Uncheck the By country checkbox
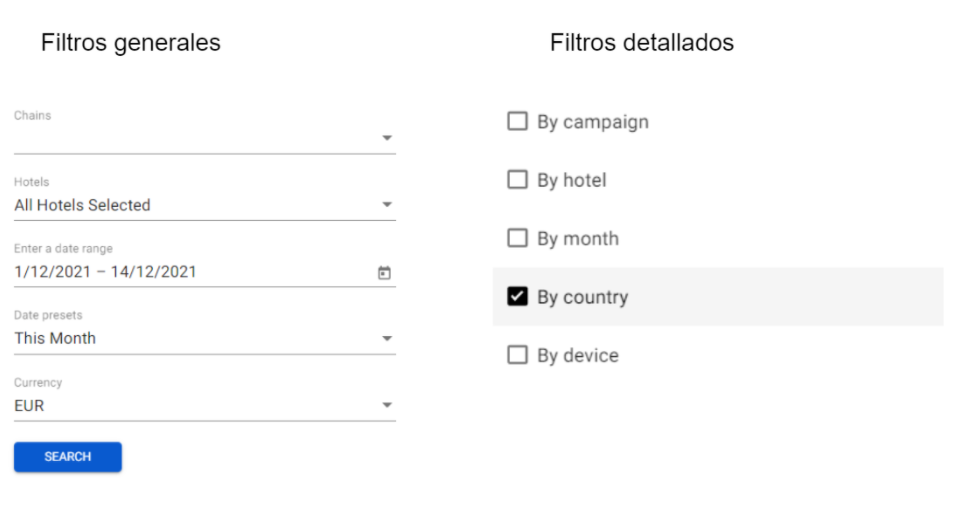Image resolution: width=960 pixels, height=506 pixels. 517,297
